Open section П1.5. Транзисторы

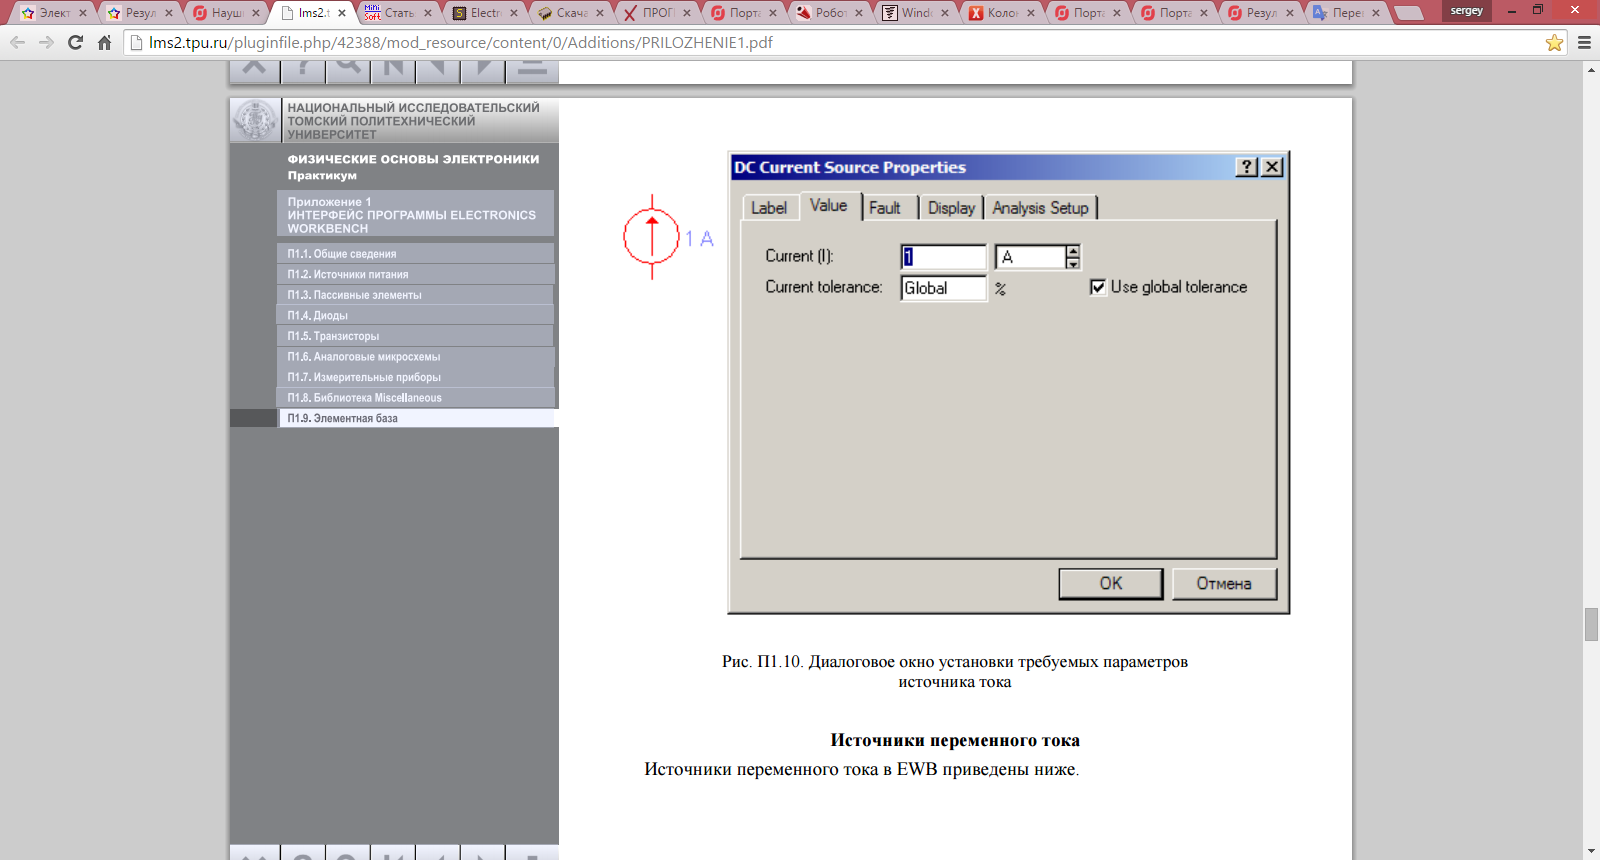click(x=416, y=336)
